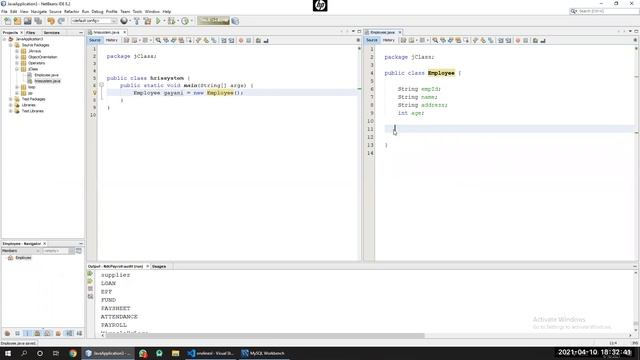Open Chrome from the Windows taskbar

73,353
